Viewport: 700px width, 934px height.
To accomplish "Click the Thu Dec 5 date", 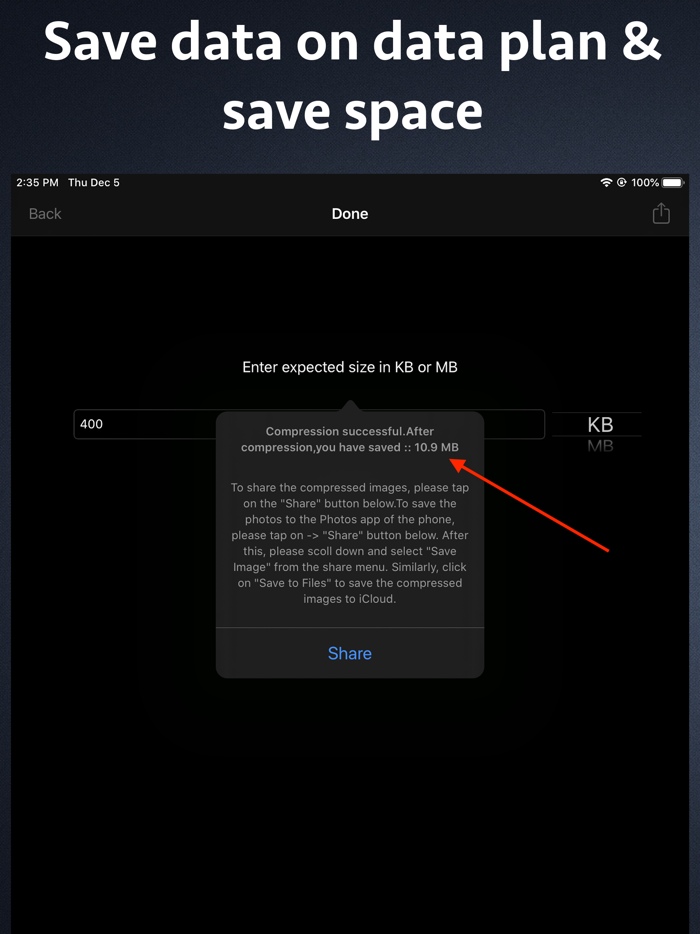I will coord(94,182).
